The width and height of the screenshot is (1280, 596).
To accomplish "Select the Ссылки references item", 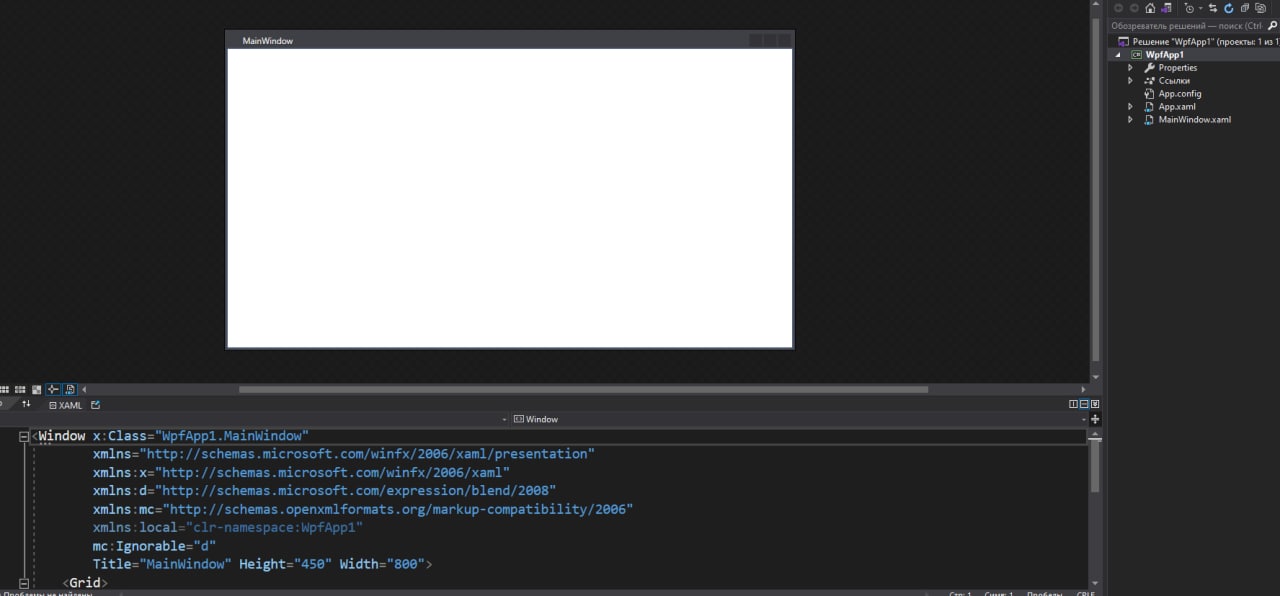I will pyautogui.click(x=1167, y=81).
